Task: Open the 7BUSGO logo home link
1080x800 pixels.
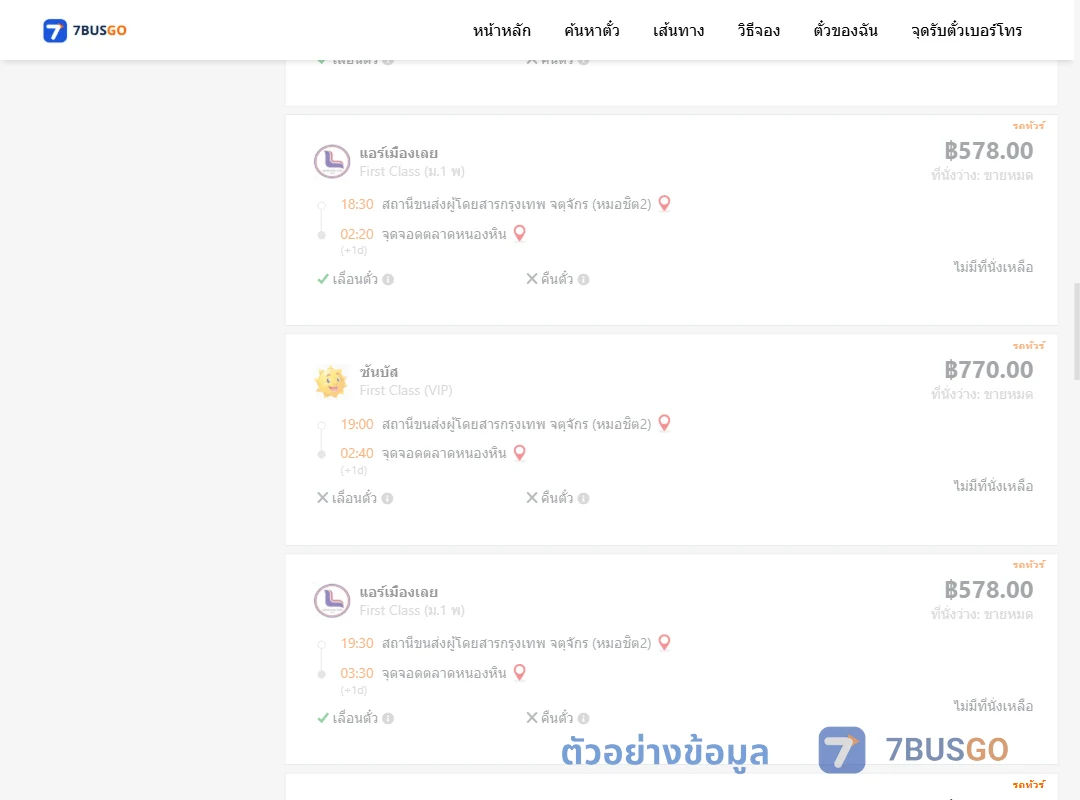Action: 85,30
